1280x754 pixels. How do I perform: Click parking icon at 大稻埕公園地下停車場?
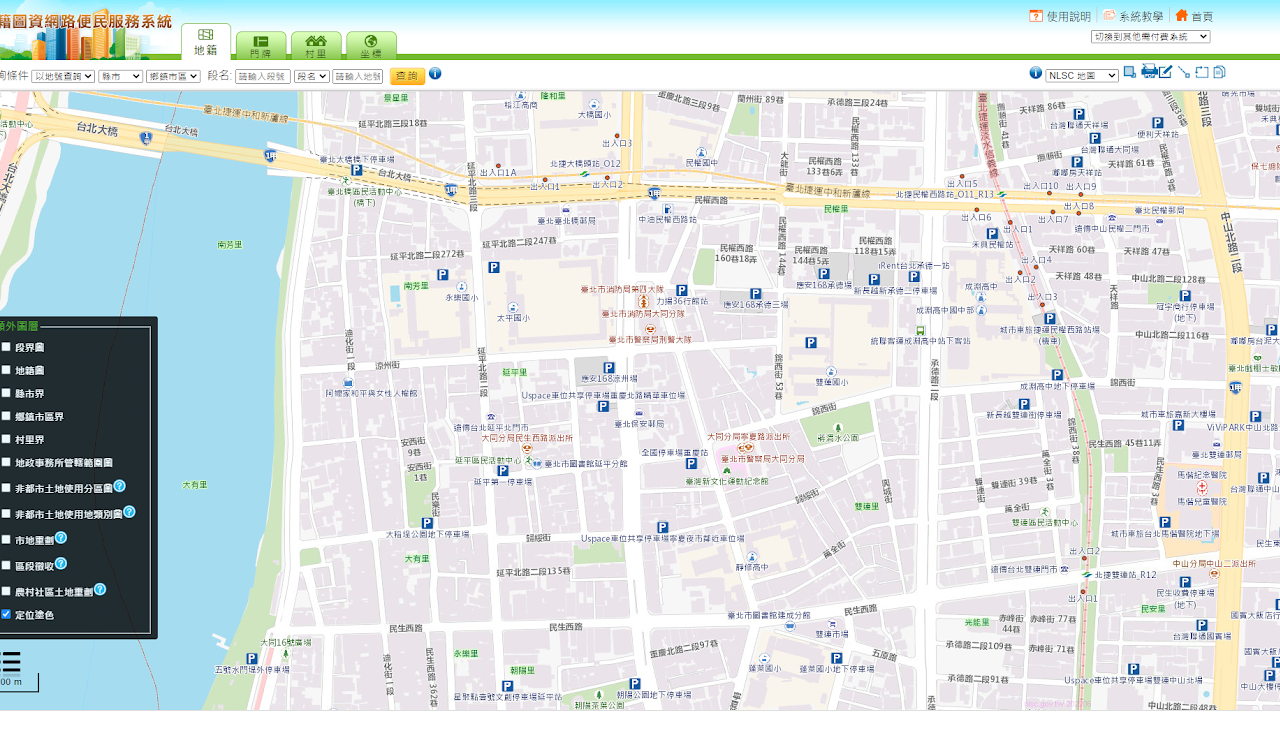coord(427,523)
